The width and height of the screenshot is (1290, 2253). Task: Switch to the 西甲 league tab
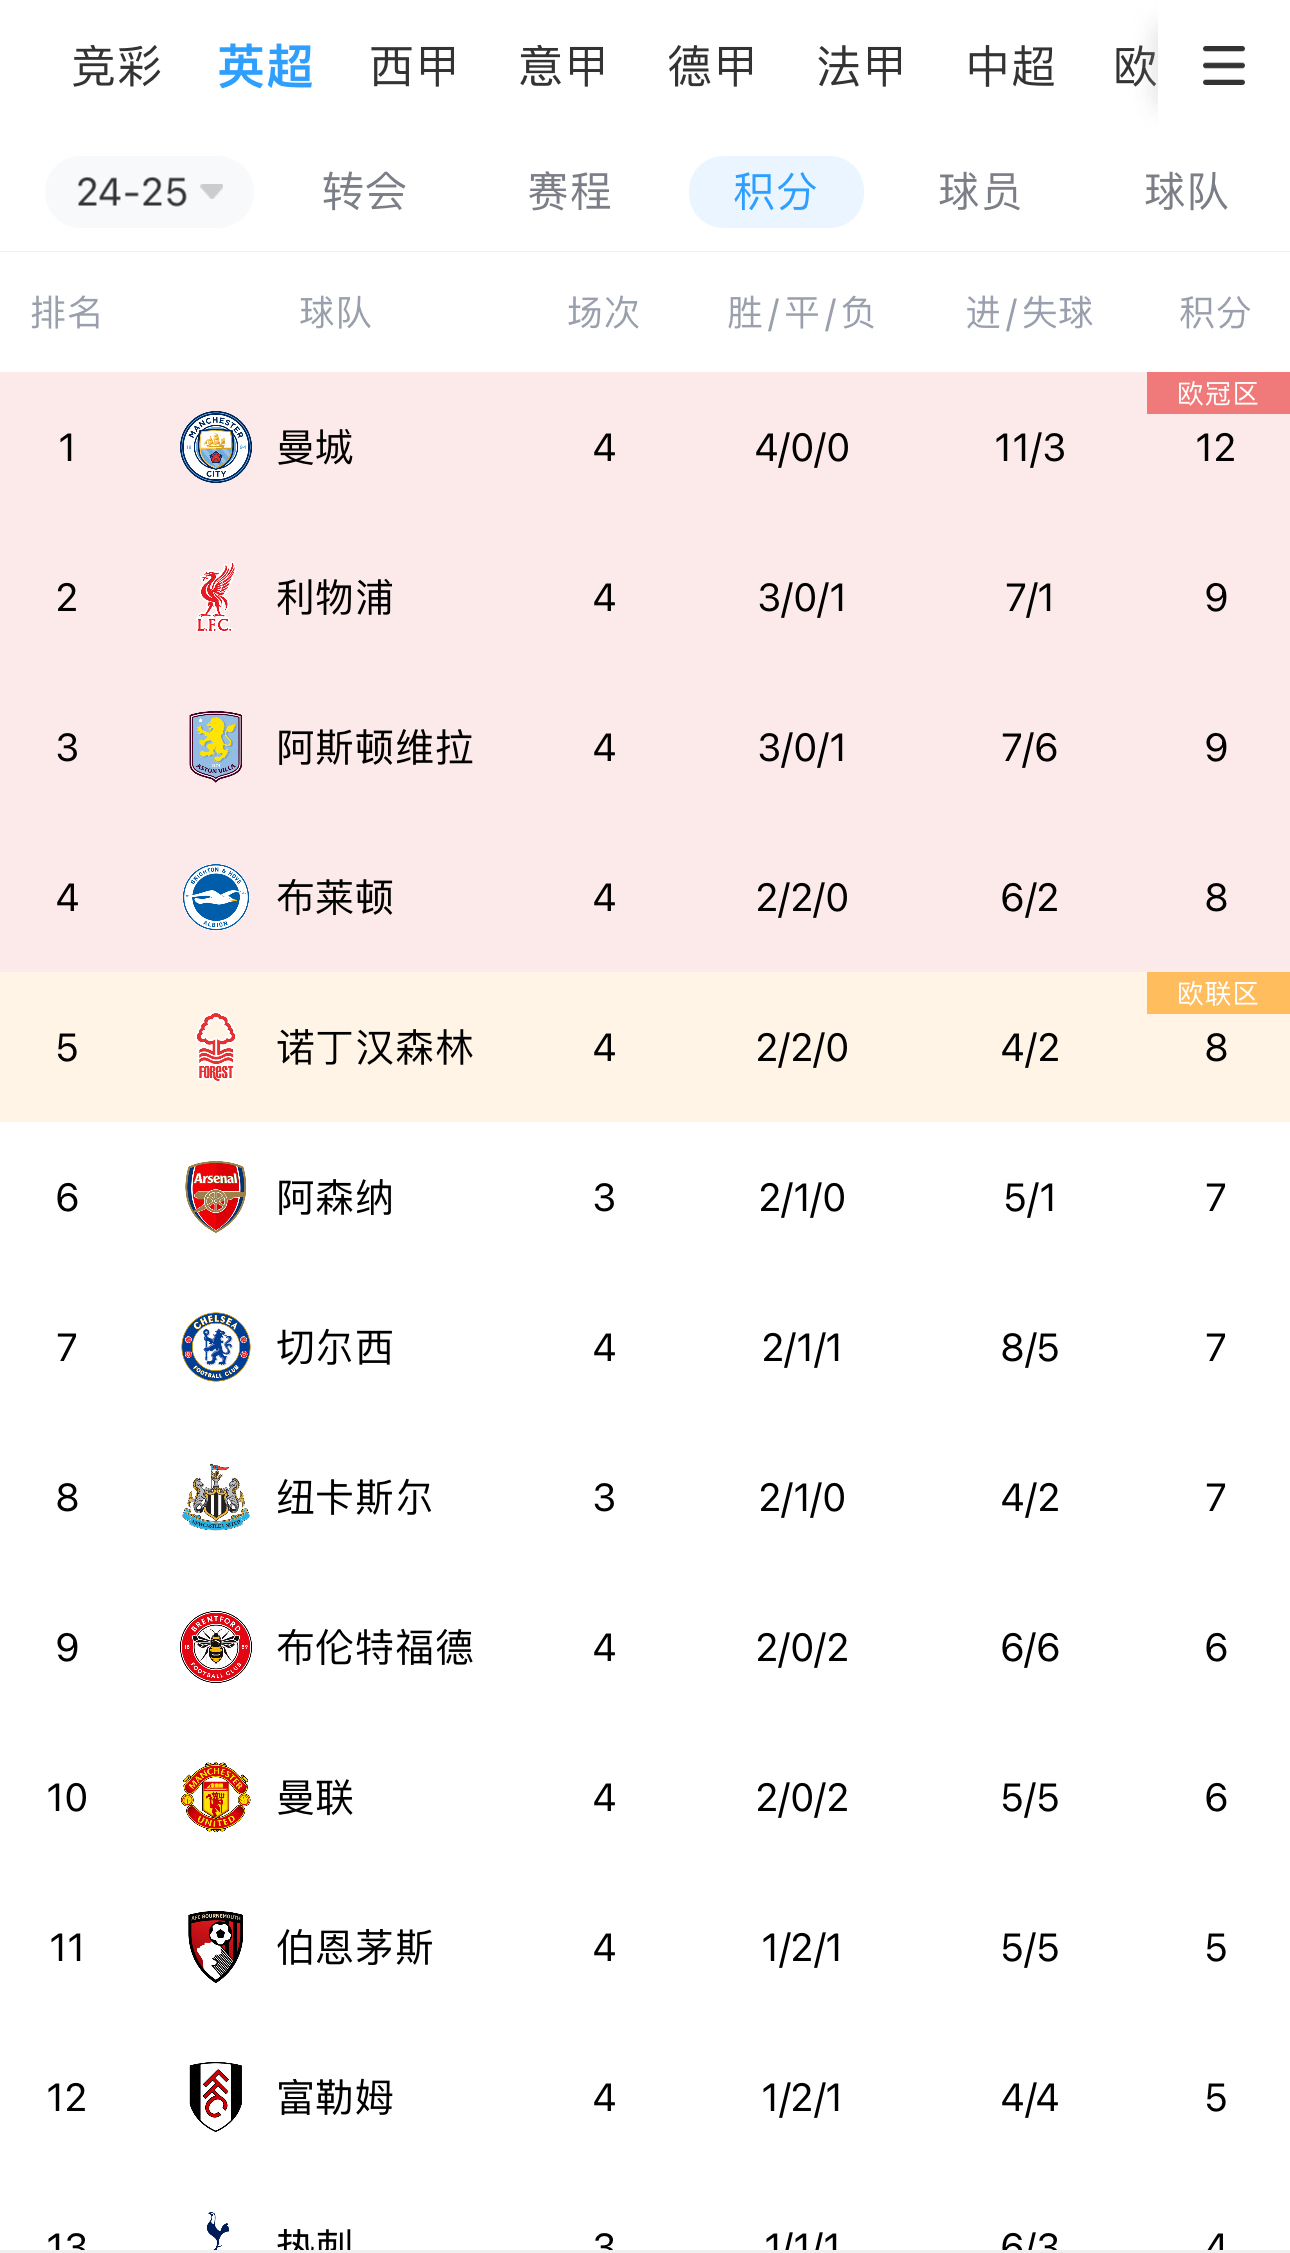click(x=413, y=66)
